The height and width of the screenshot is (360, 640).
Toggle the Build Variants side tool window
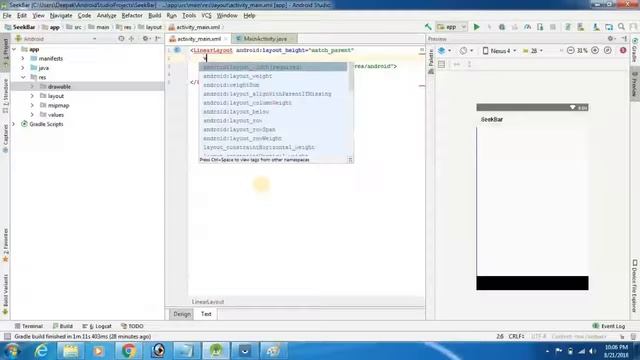click(5, 294)
